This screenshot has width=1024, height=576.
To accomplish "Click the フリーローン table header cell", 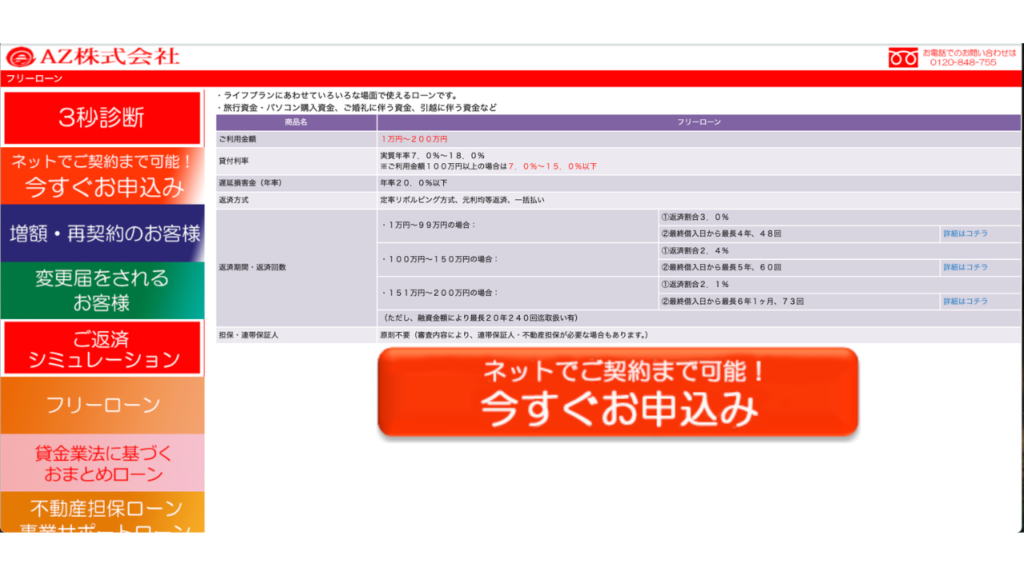I will pyautogui.click(x=699, y=122).
